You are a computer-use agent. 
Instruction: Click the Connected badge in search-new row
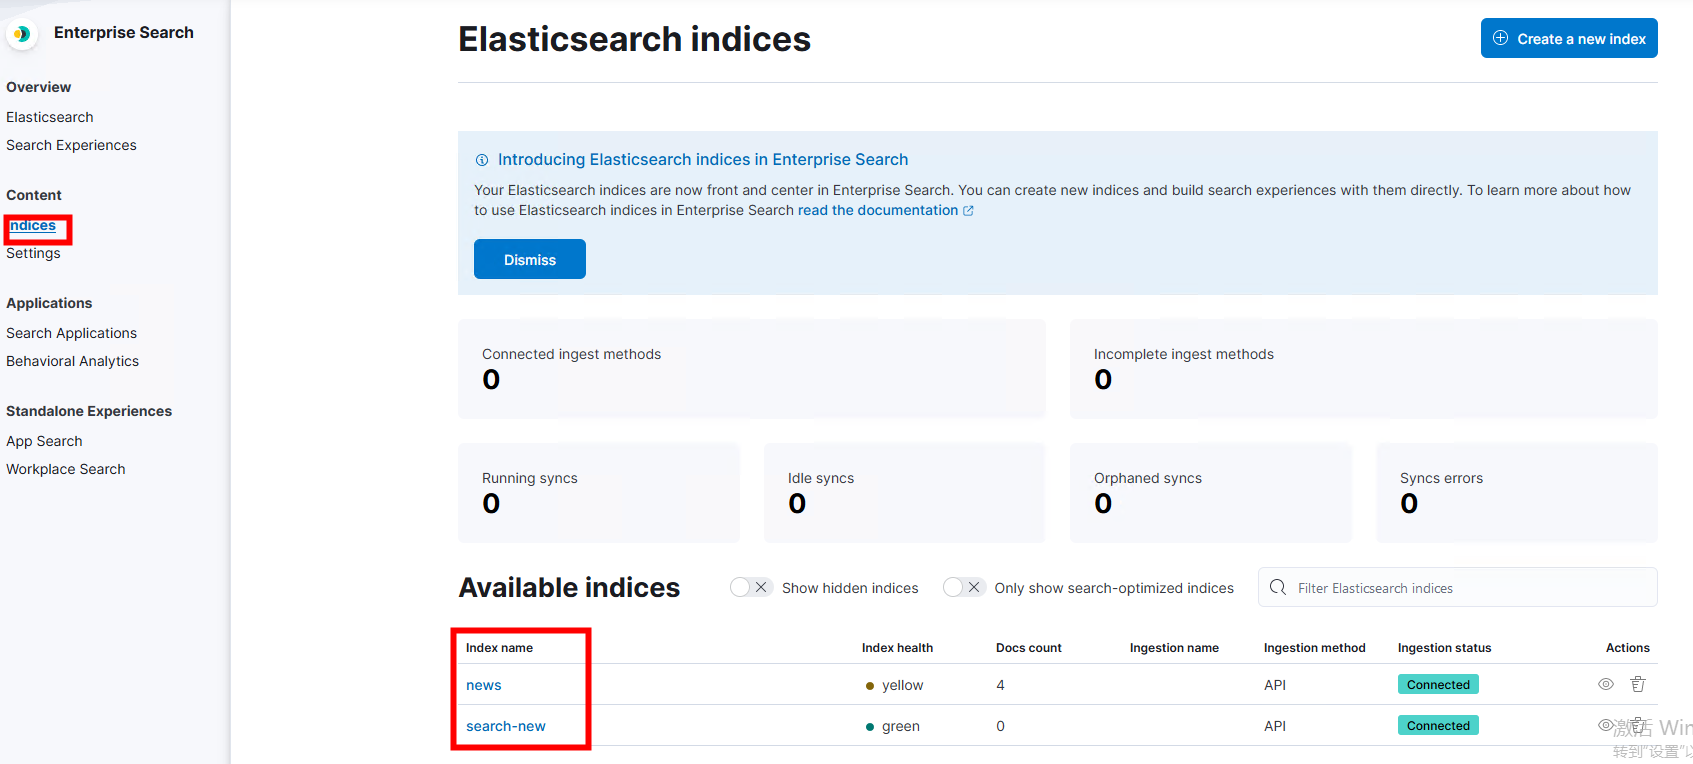1438,725
